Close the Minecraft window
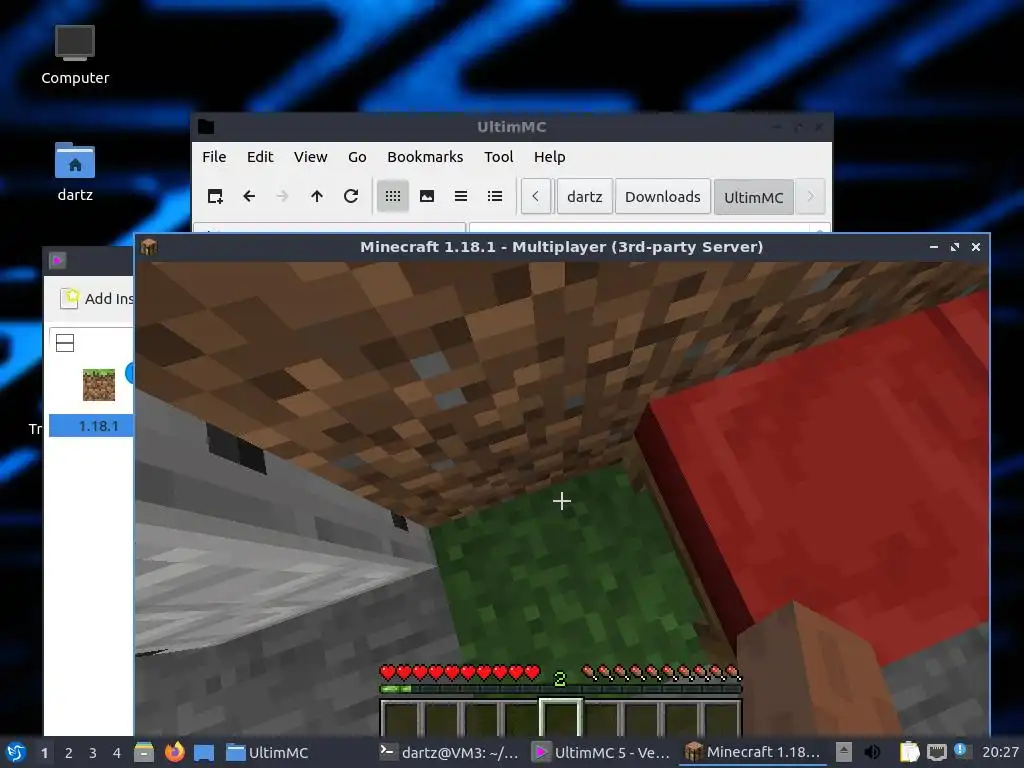1024x768 pixels. click(x=976, y=247)
